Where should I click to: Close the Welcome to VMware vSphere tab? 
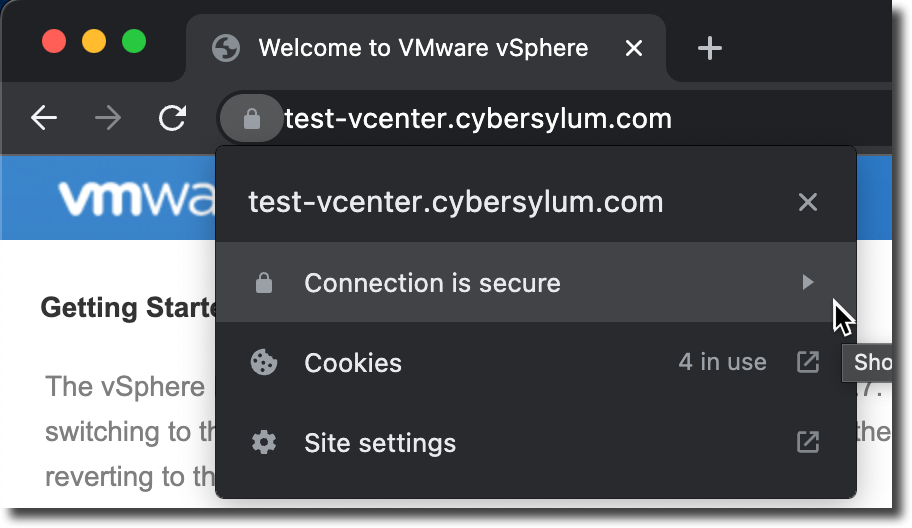click(634, 48)
